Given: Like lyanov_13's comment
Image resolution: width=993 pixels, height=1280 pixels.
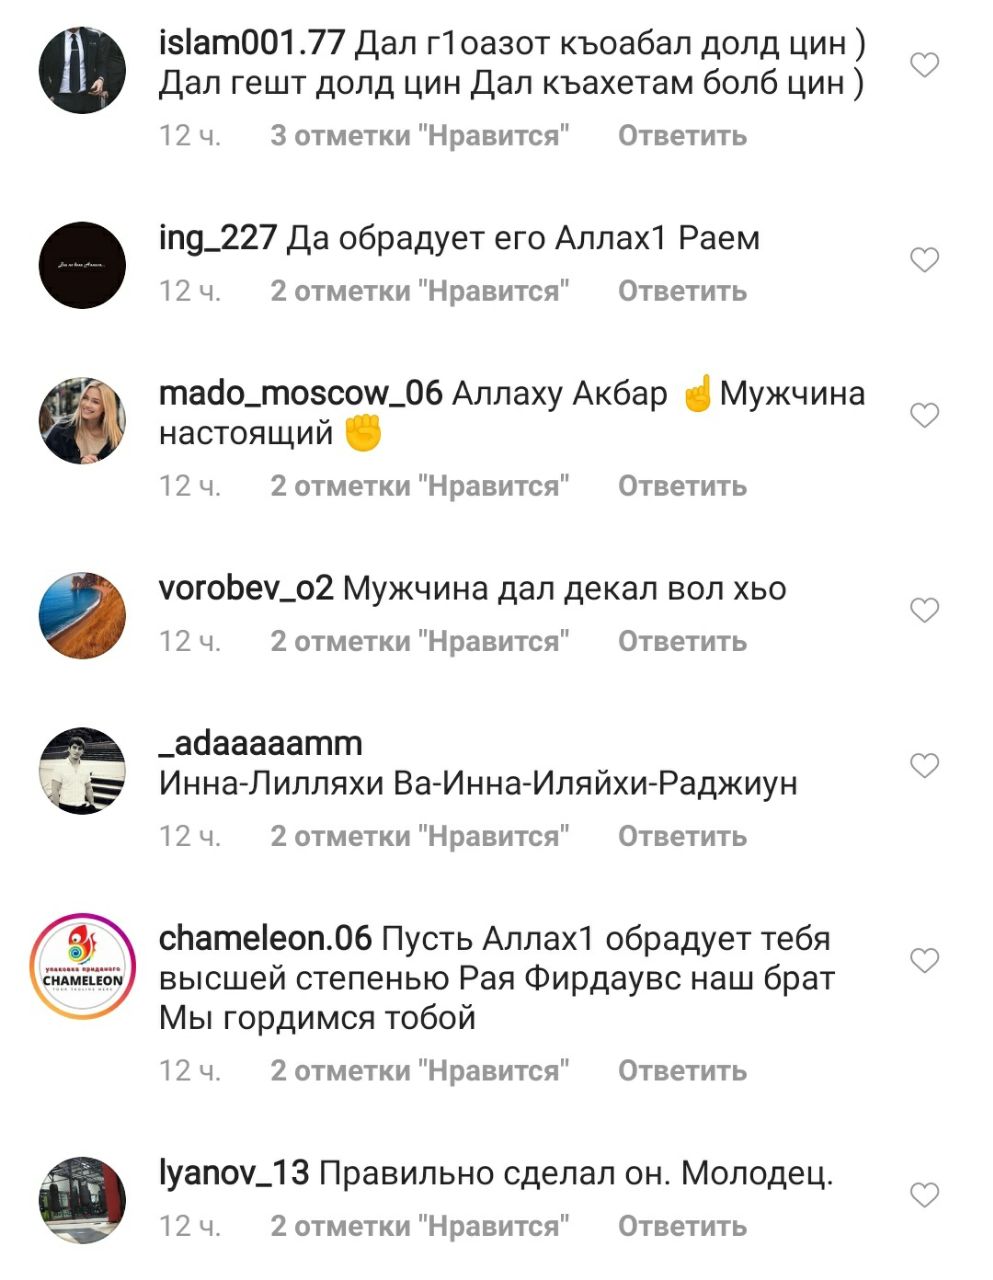Looking at the screenshot, I should (x=925, y=1195).
